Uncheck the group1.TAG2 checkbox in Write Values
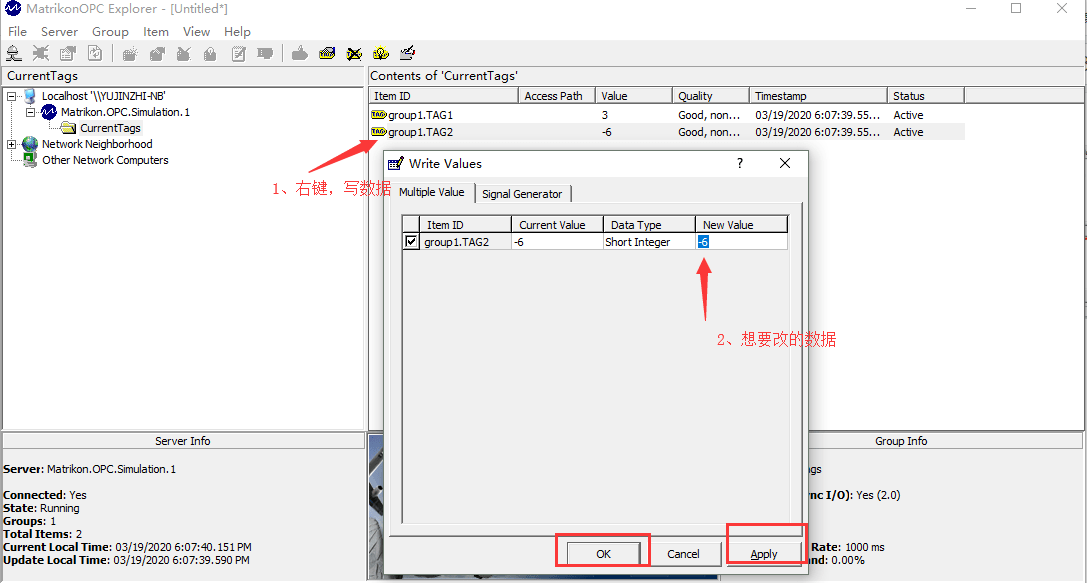This screenshot has height=583, width=1087. 411,241
